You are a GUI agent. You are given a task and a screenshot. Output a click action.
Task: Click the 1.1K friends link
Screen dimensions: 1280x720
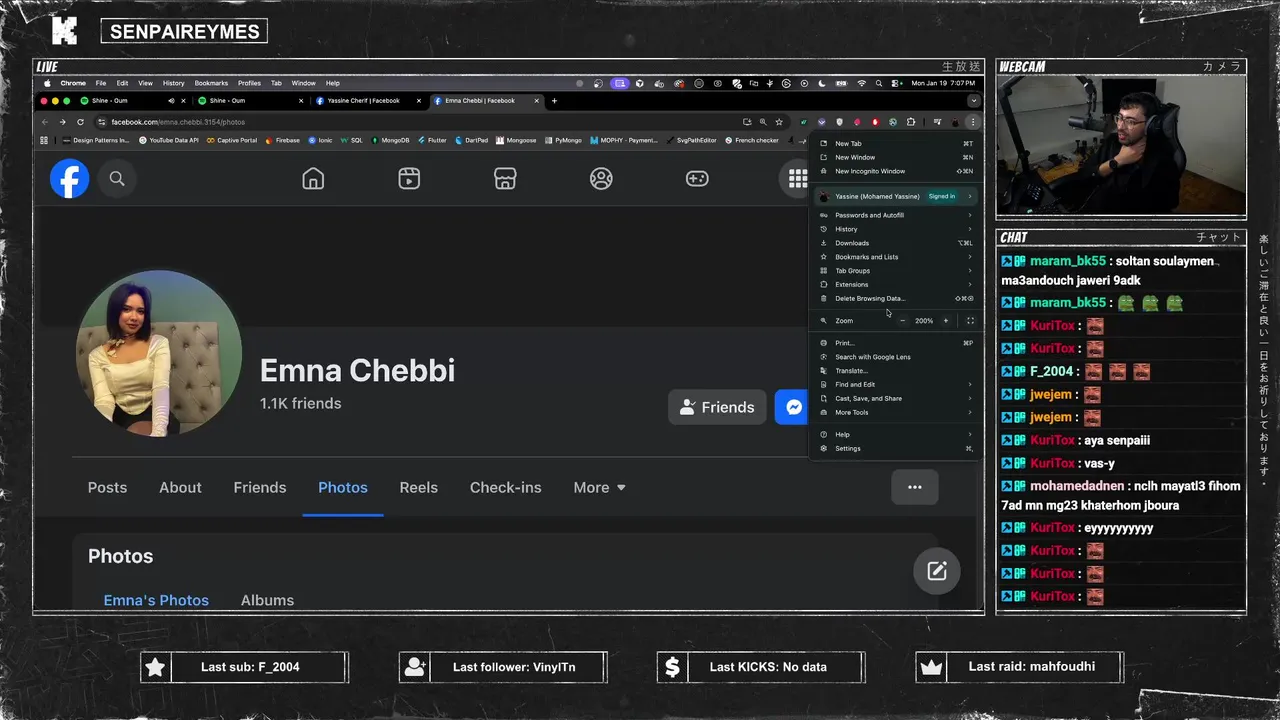point(301,403)
